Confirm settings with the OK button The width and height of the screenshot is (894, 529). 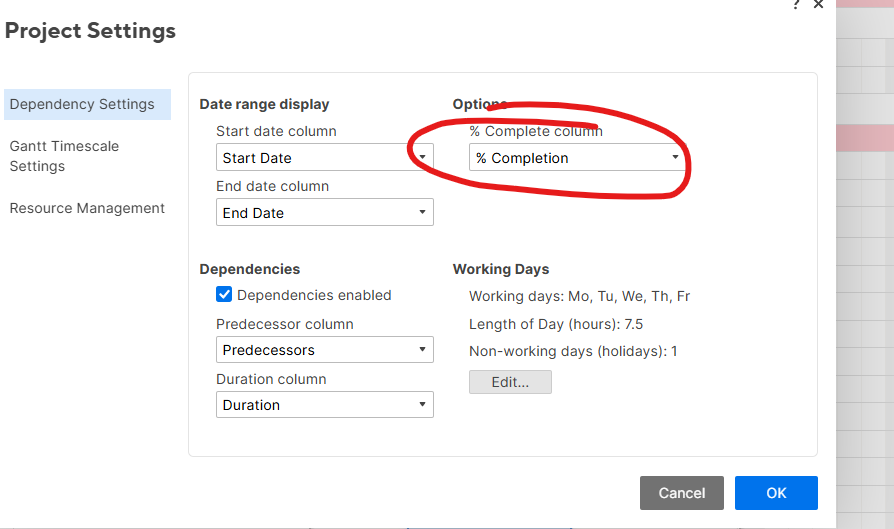point(777,493)
